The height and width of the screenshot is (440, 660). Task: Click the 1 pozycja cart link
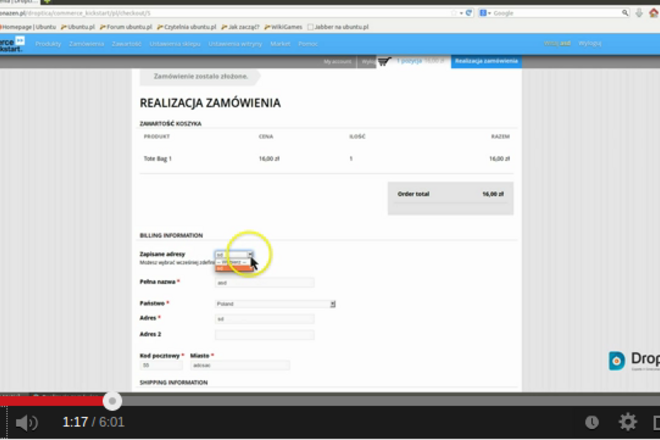pos(409,61)
